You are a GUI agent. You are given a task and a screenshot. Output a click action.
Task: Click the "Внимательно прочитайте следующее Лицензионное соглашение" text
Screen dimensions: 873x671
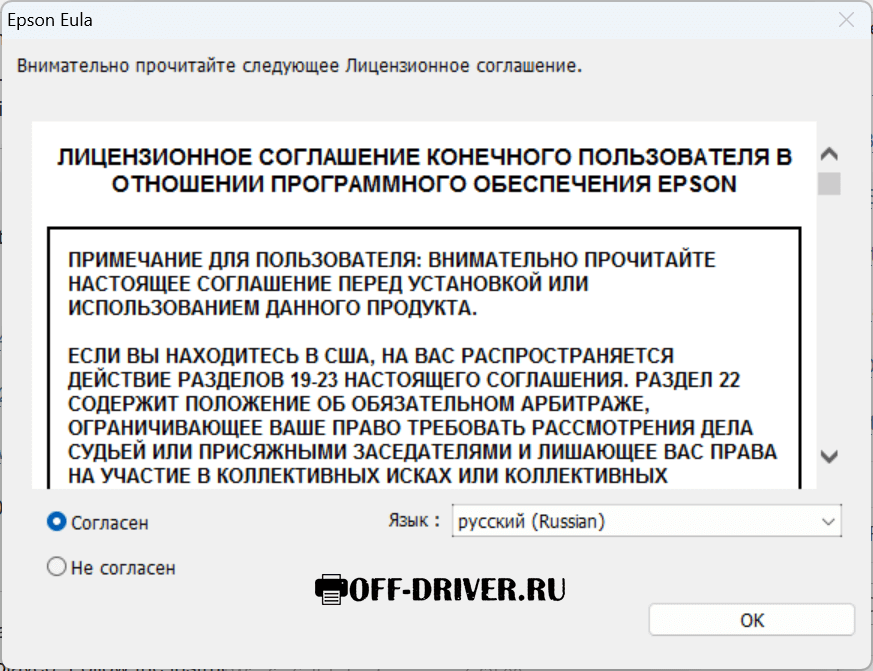click(299, 66)
